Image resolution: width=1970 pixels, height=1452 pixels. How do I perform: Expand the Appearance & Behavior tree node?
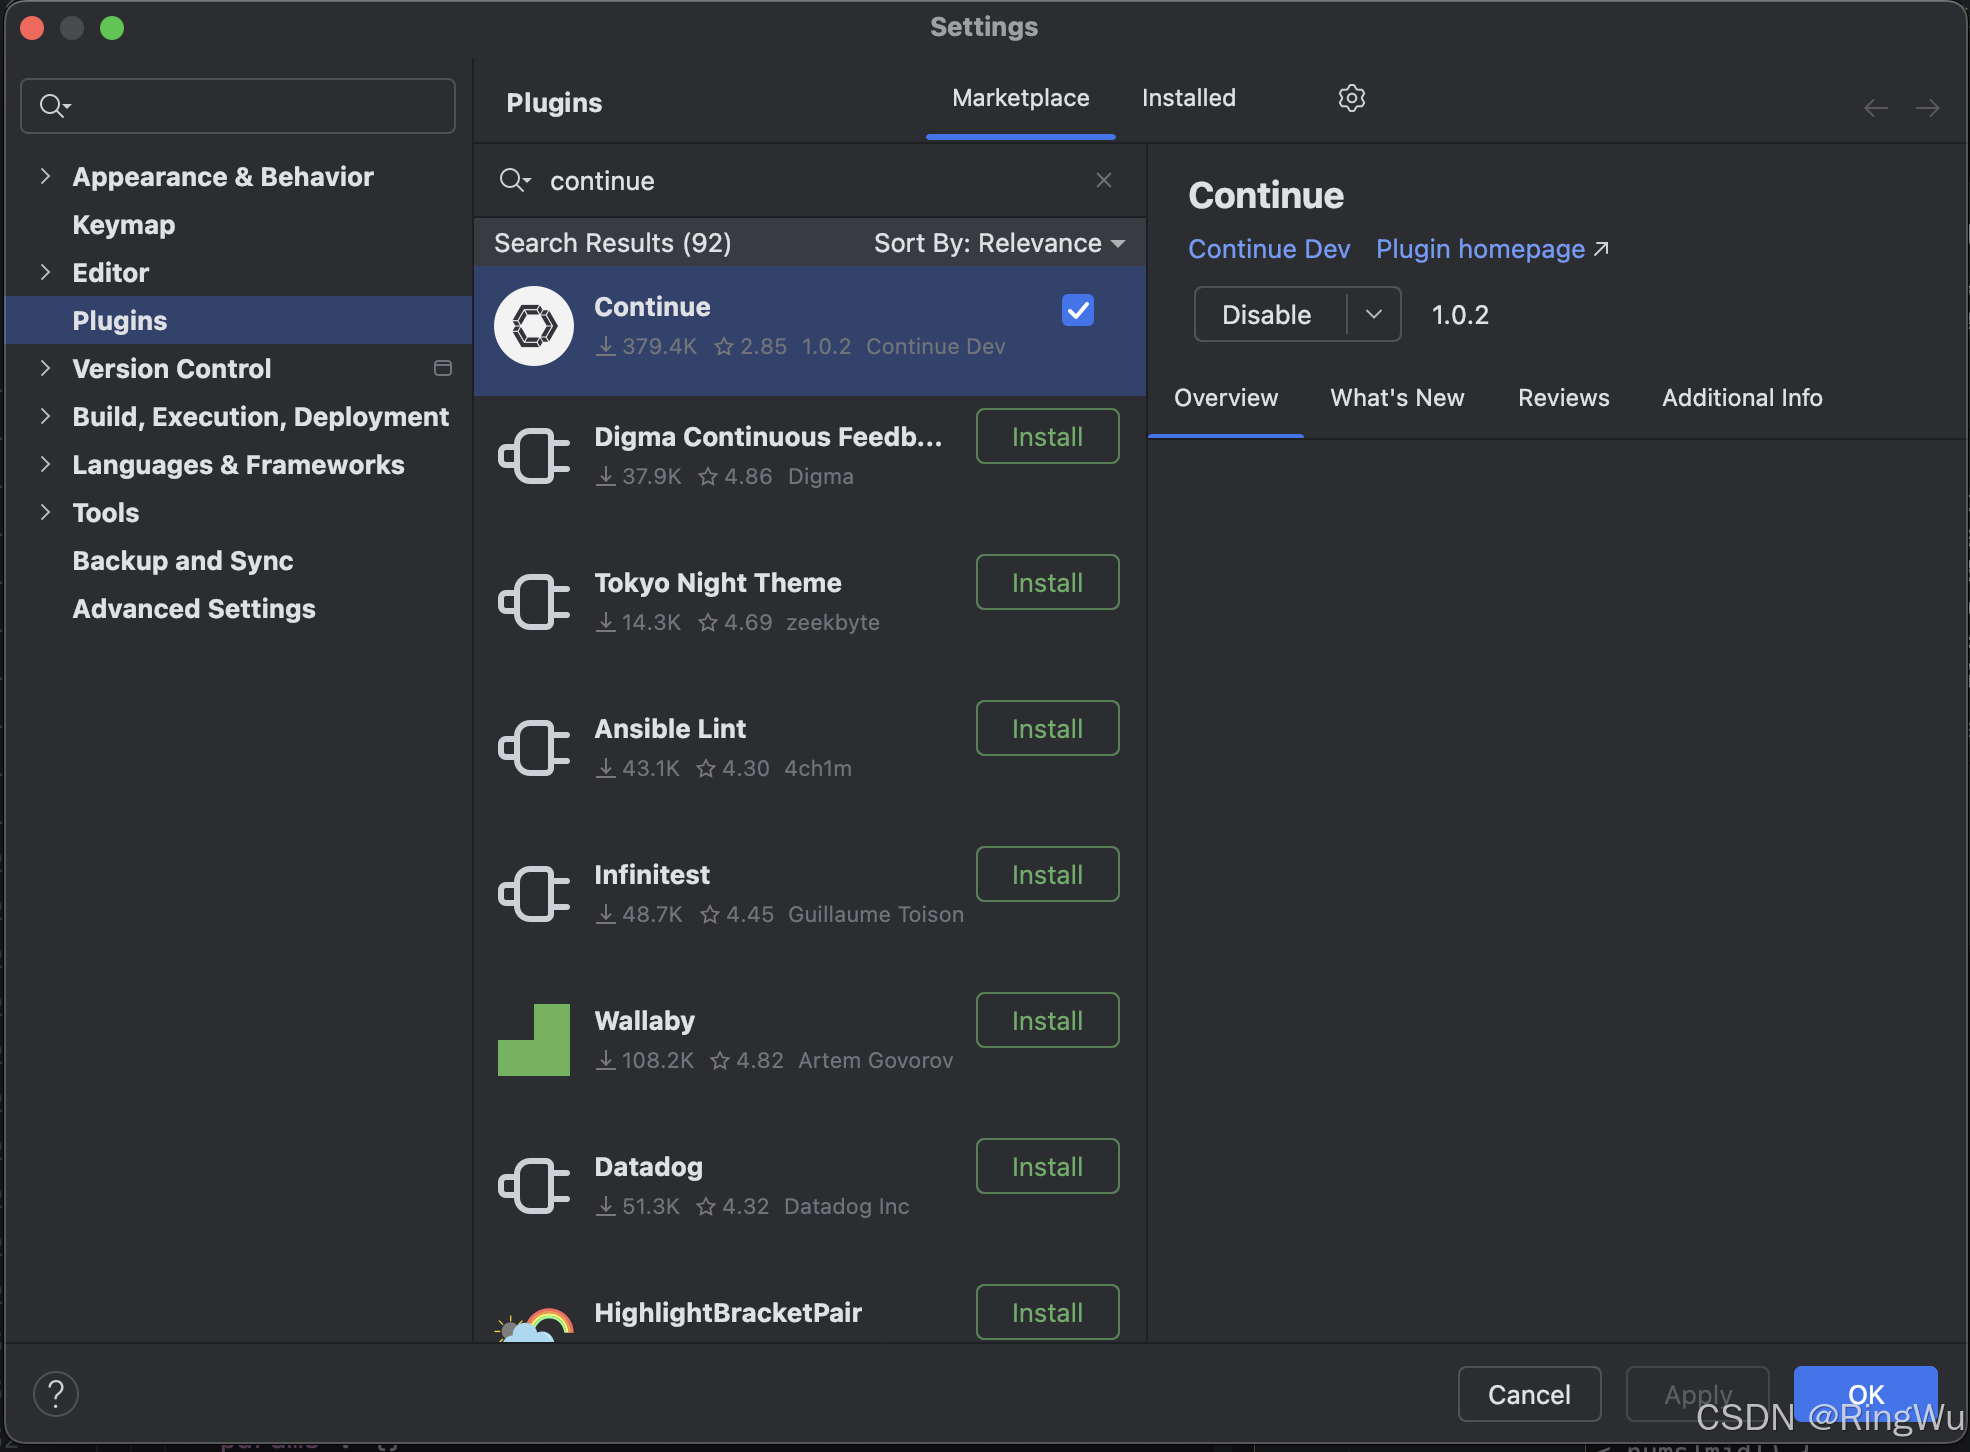tap(45, 176)
